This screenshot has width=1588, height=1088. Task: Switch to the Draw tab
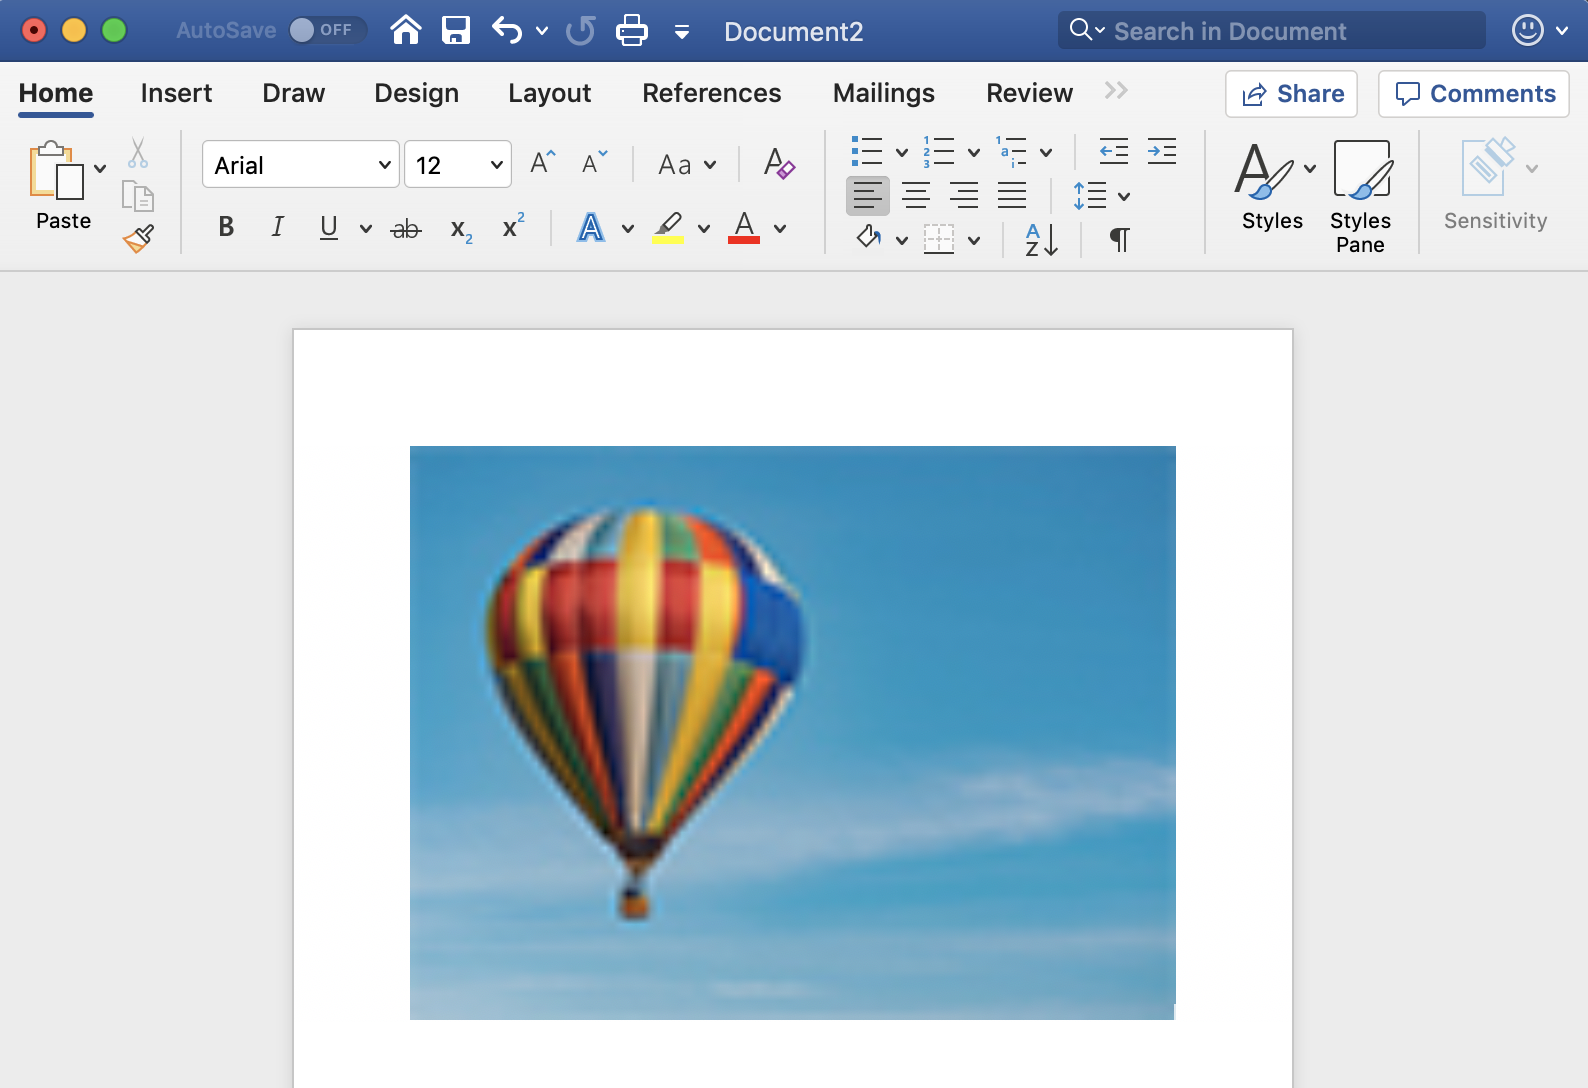click(293, 93)
